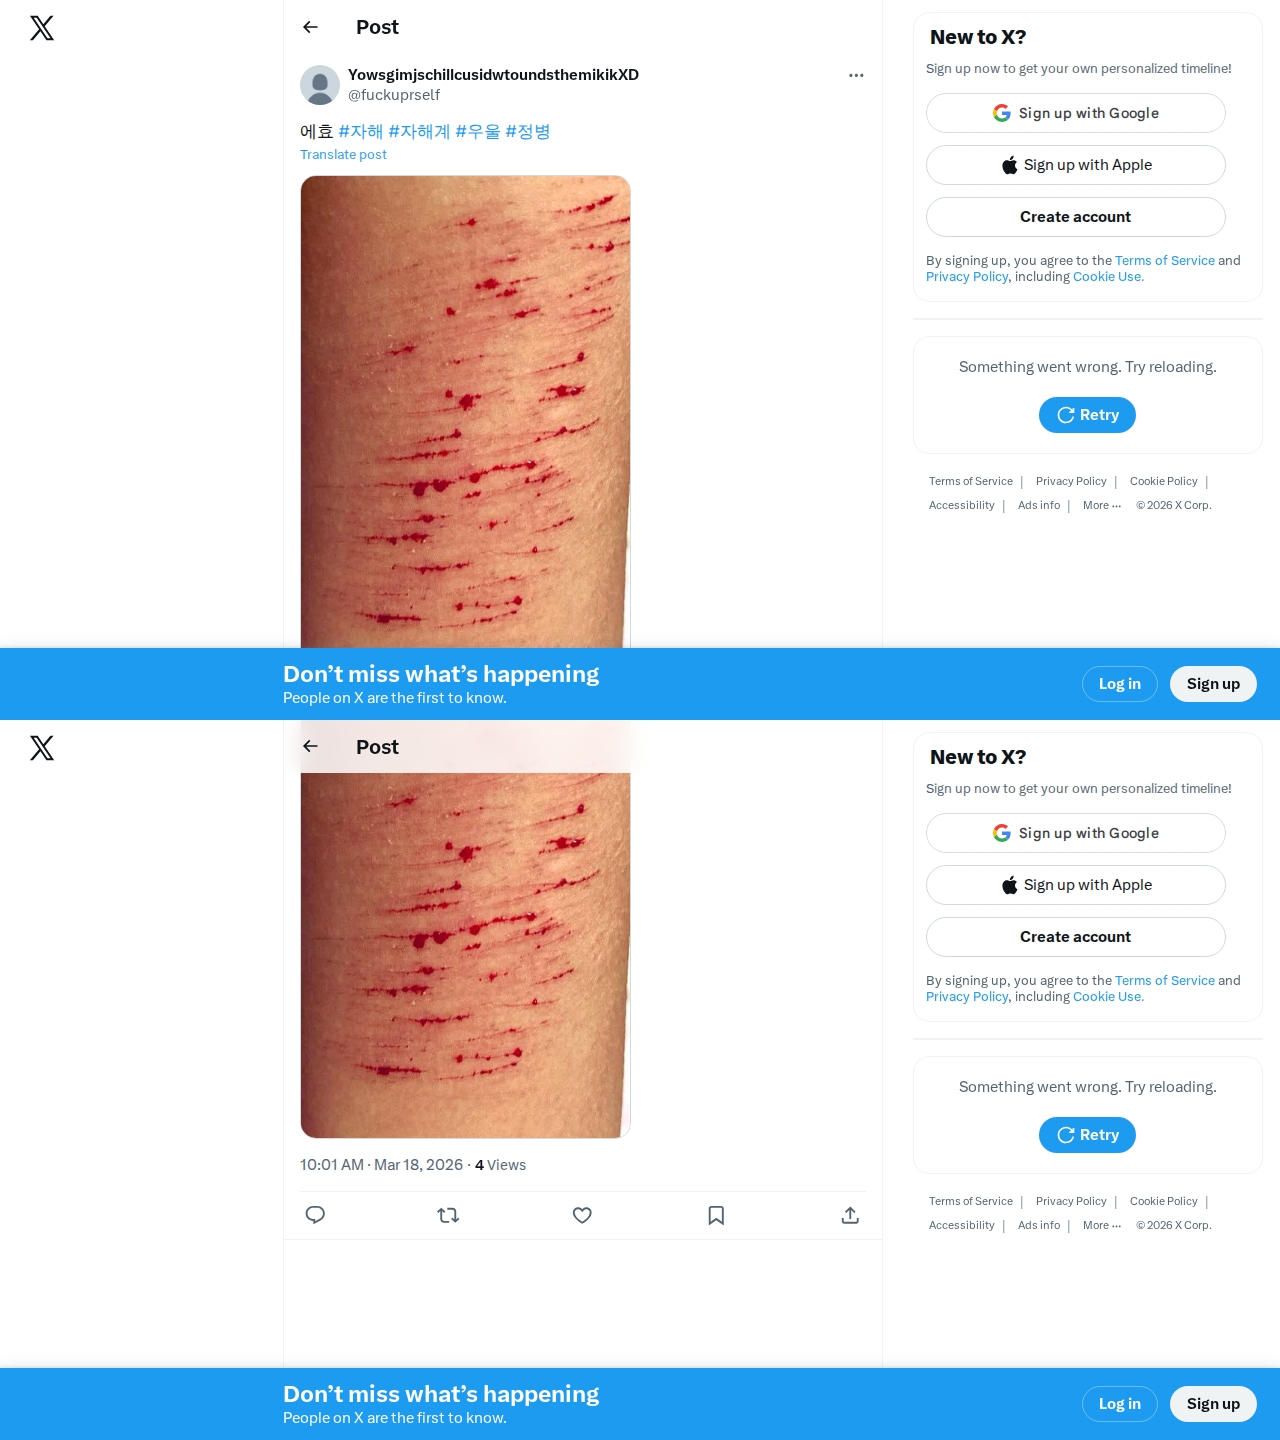The height and width of the screenshot is (1440, 1280).
Task: Open the @fuckuprself handle link
Action: point(394,95)
